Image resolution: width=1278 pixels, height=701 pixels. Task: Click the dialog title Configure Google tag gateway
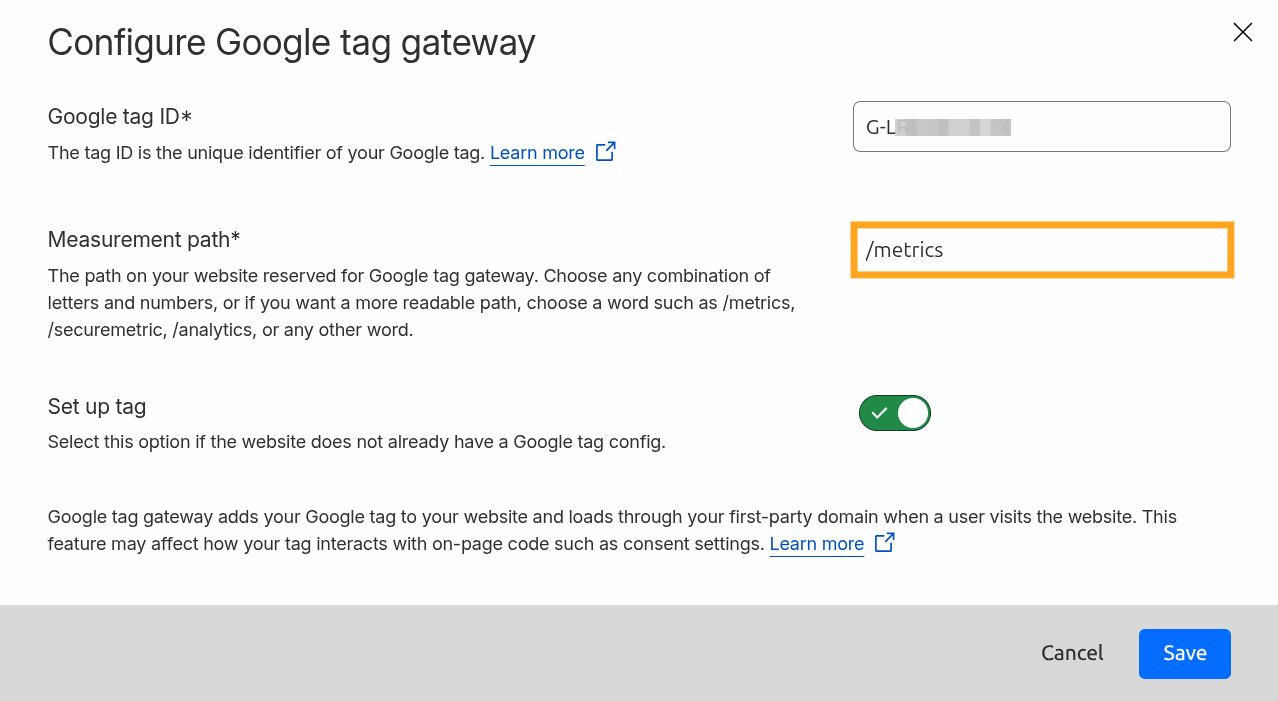pyautogui.click(x=291, y=43)
